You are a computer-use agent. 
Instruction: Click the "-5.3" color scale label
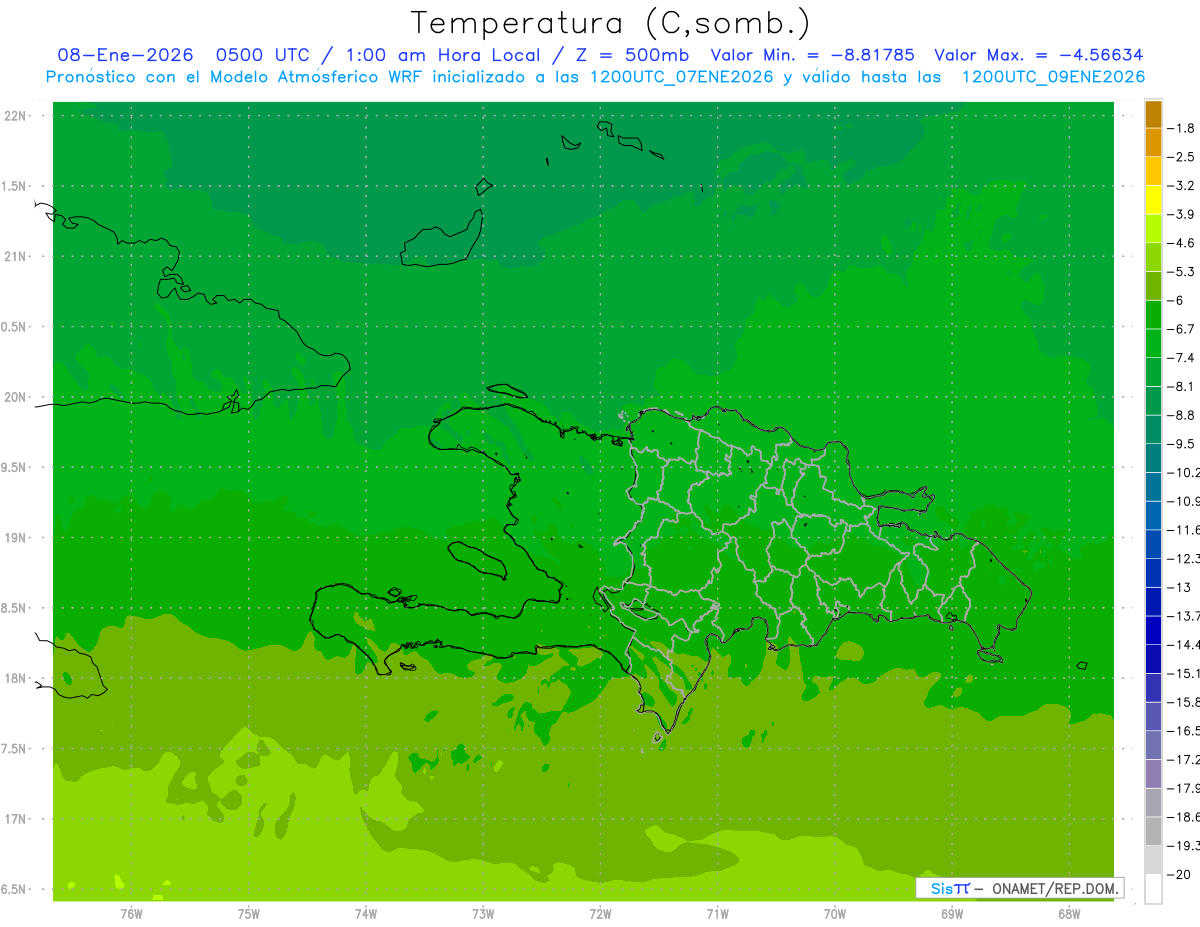tap(1181, 271)
